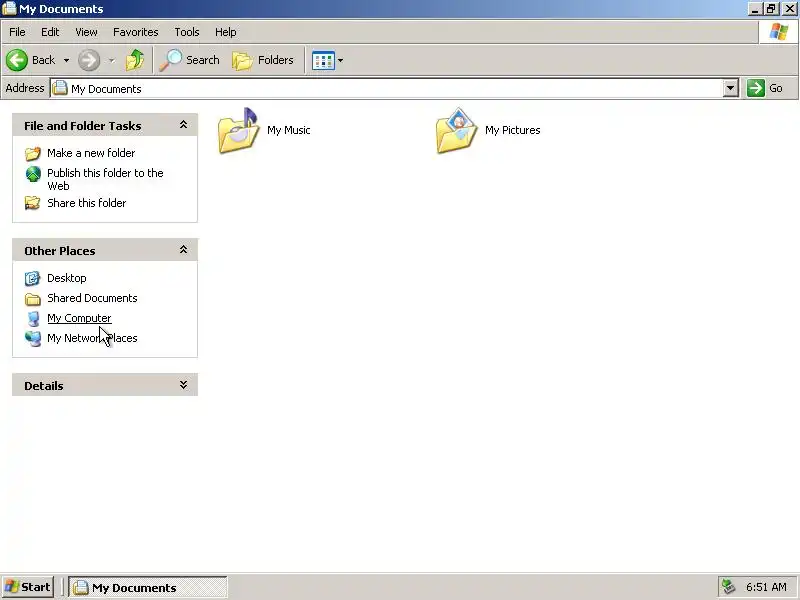Open the Shared Documents link
The width and height of the screenshot is (800, 600).
(x=92, y=298)
